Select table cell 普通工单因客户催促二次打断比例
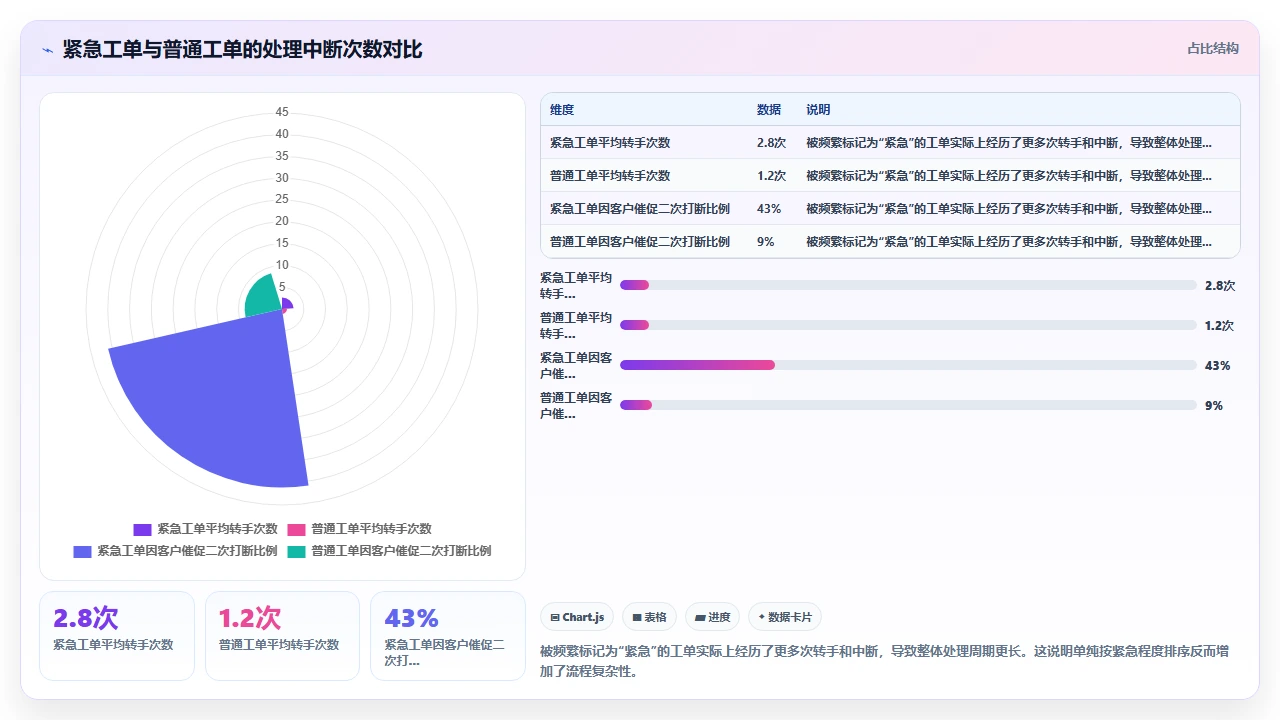Image resolution: width=1280 pixels, height=720 pixels. click(x=640, y=242)
